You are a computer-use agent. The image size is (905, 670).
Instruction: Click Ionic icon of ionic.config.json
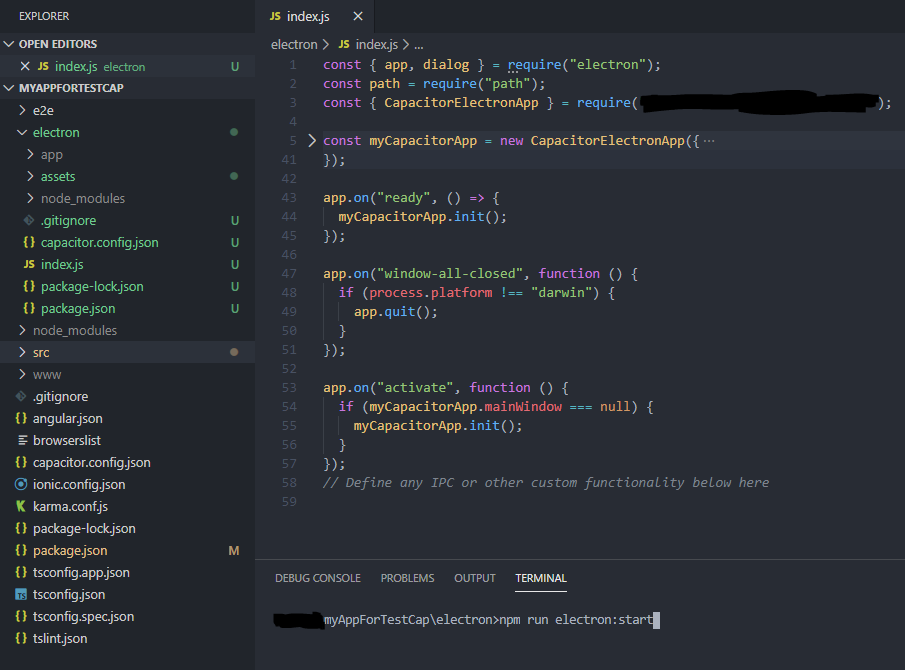coord(21,484)
